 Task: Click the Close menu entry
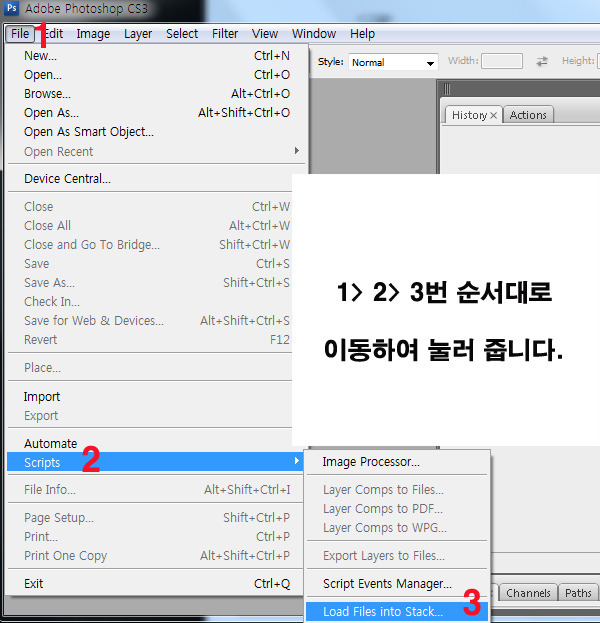tap(150, 207)
